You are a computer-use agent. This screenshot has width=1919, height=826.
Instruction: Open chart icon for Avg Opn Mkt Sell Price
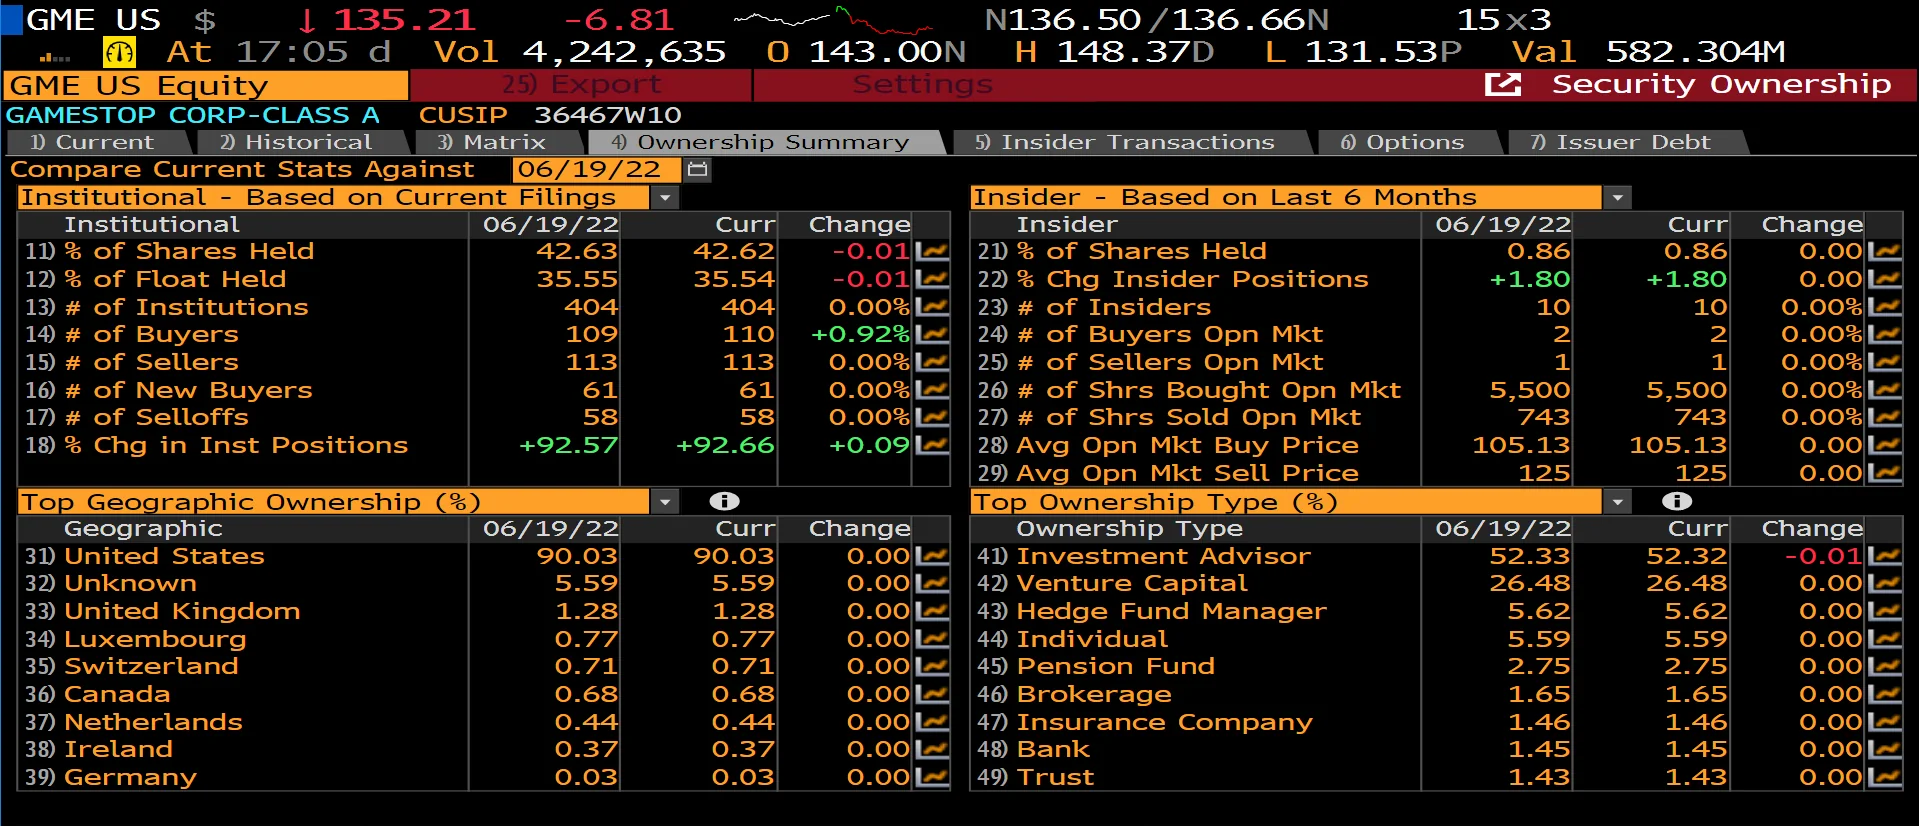[x=1885, y=473]
